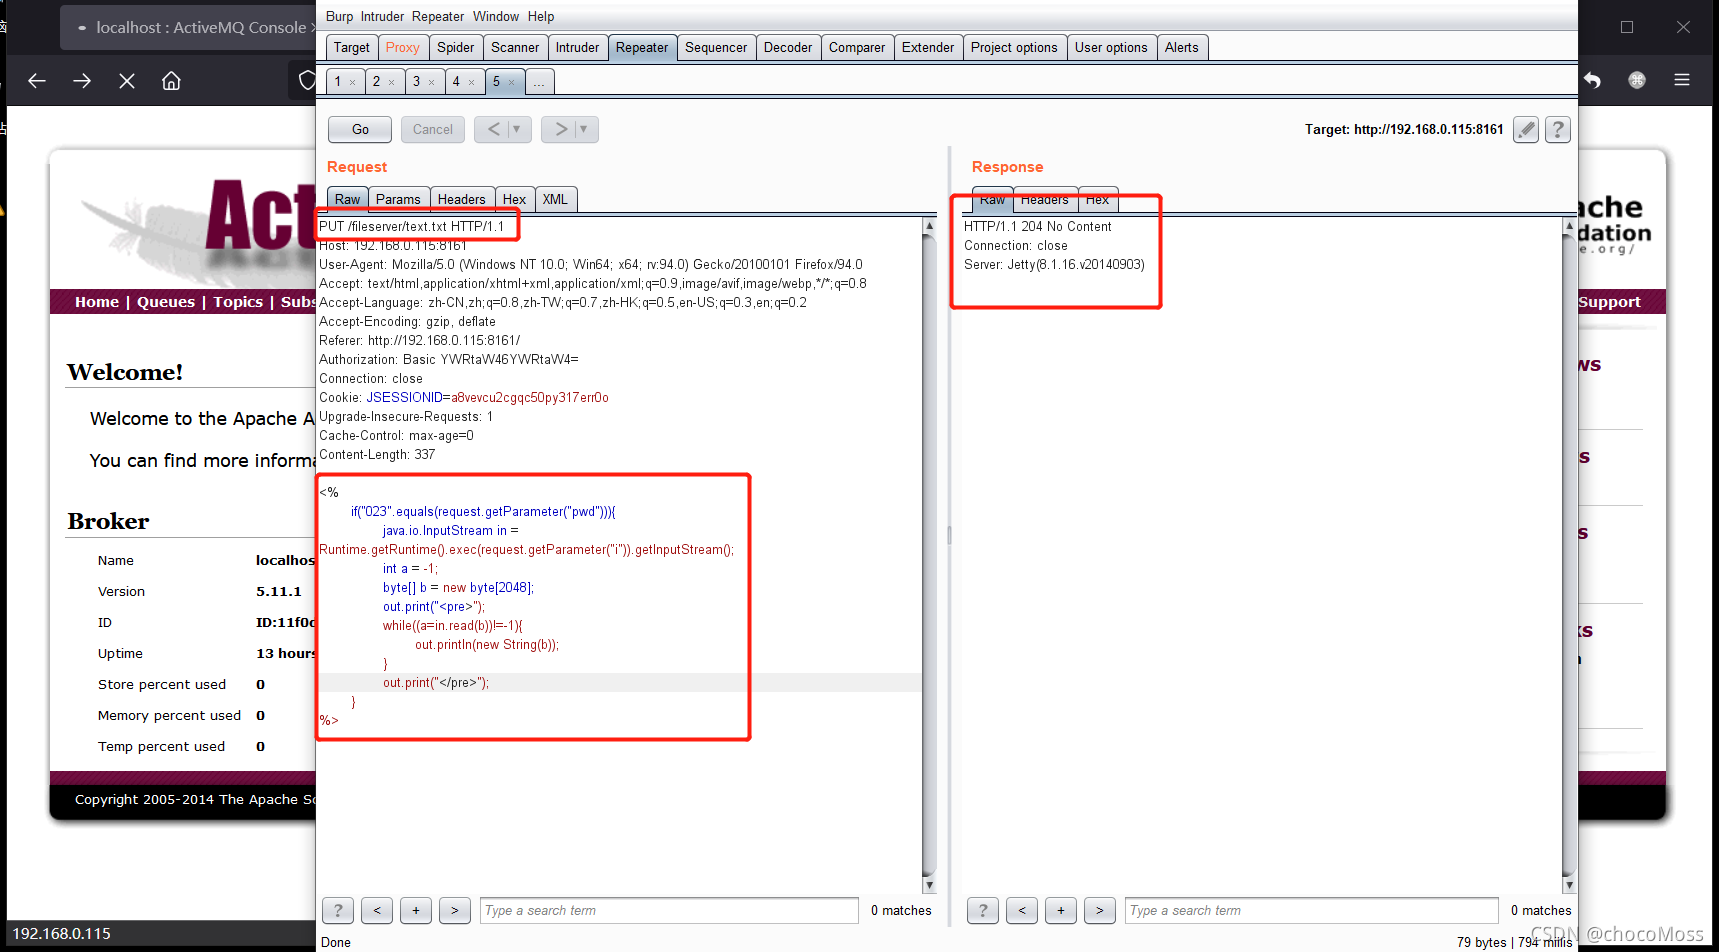
Task: Open Repeater help question-mark icon by target
Action: [1558, 129]
